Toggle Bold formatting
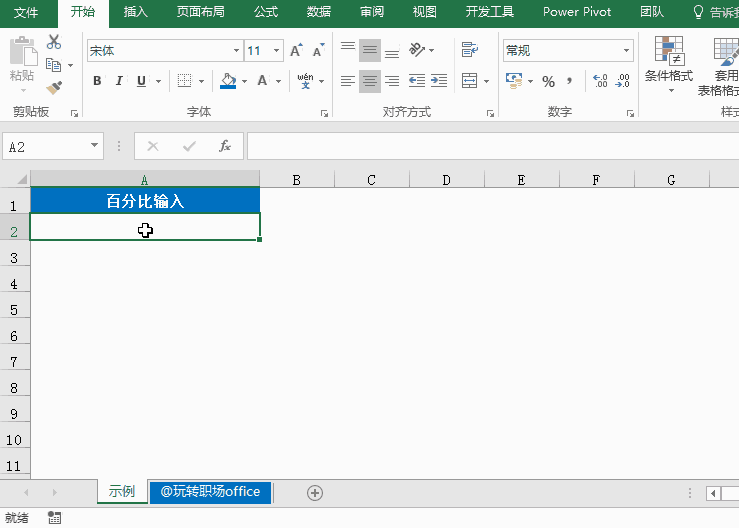This screenshot has height=528, width=739. tap(97, 81)
